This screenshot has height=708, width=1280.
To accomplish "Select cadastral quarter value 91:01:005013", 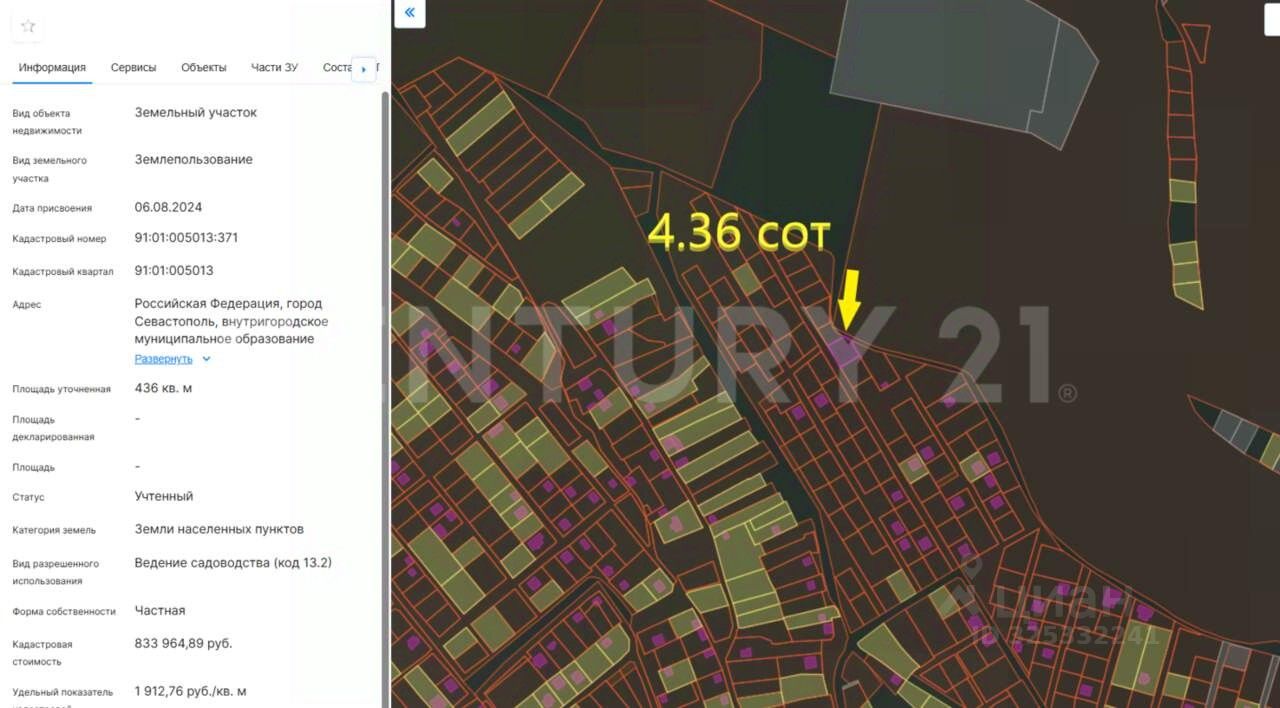I will [174, 271].
